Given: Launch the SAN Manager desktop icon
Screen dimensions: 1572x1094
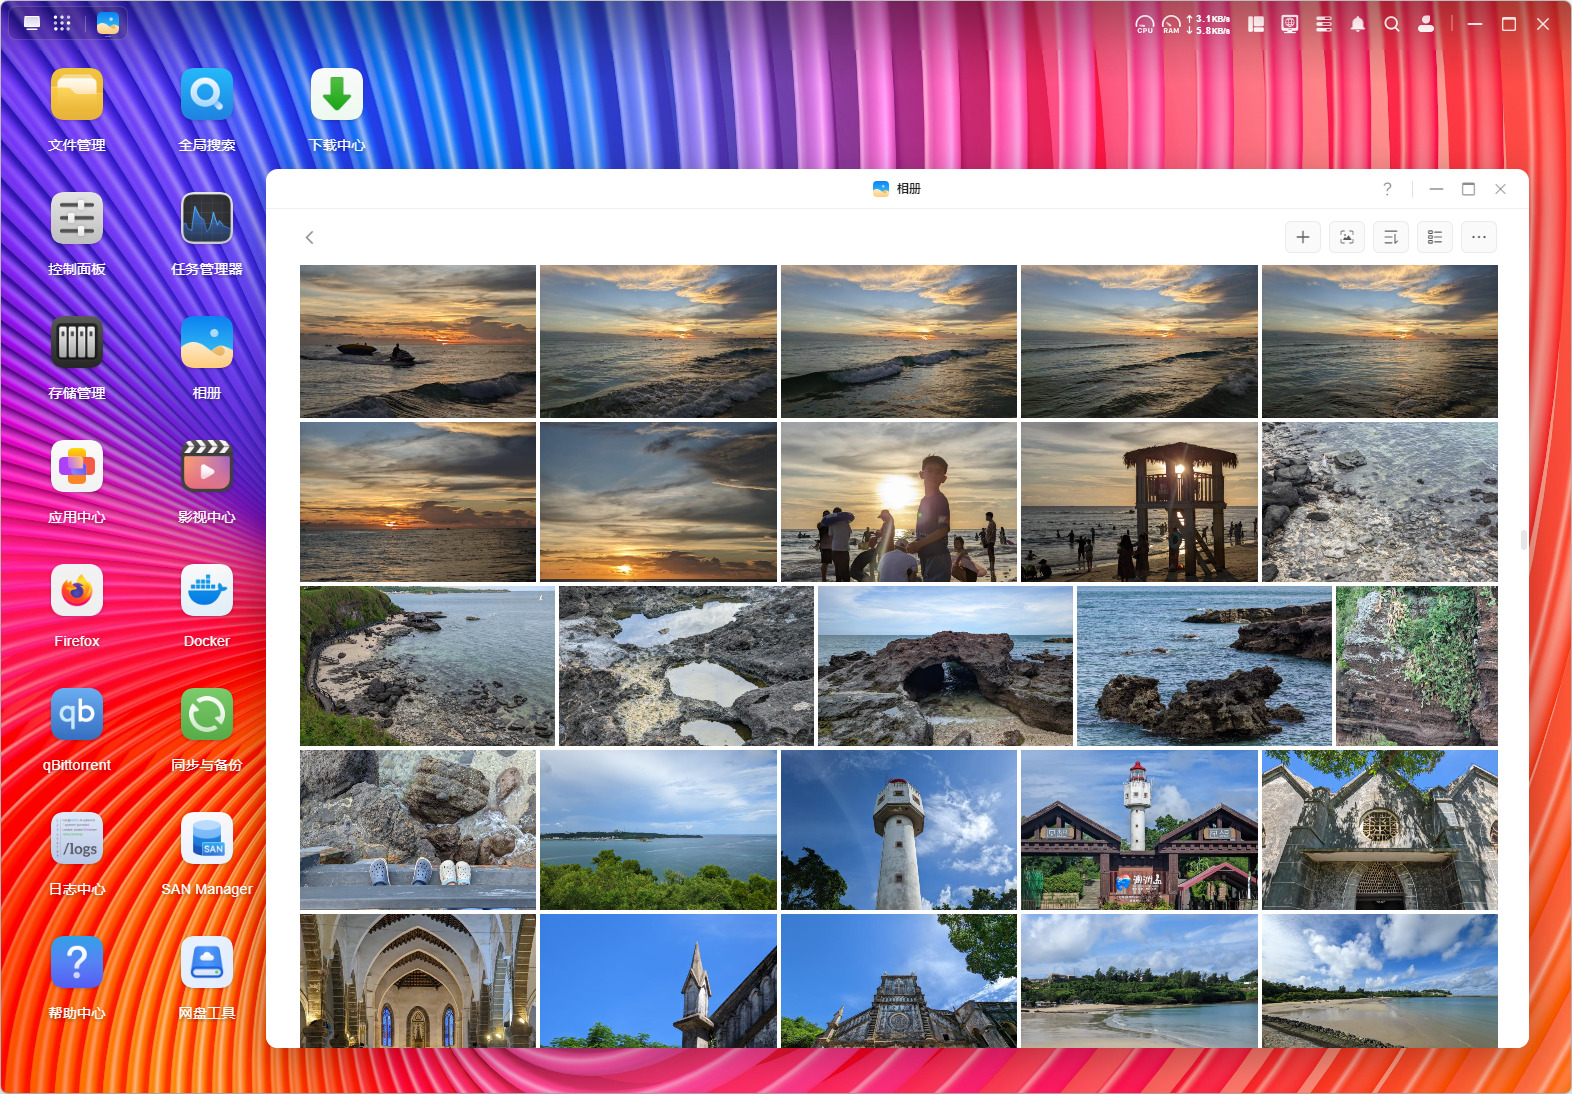Looking at the screenshot, I should coord(207,839).
